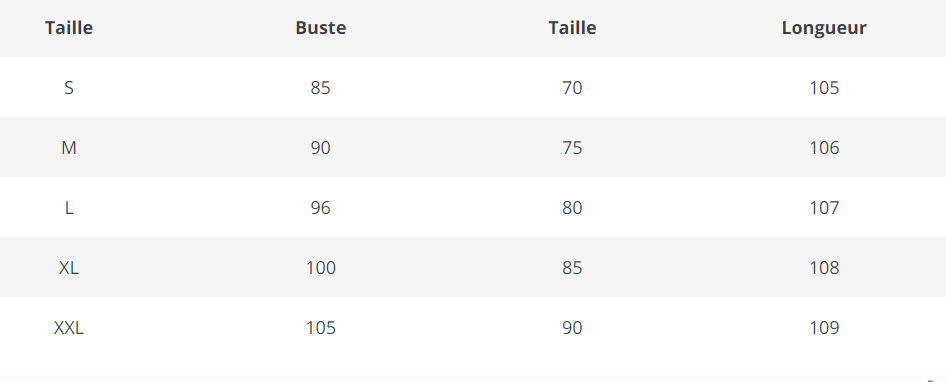The width and height of the screenshot is (946, 382).
Task: Click waist value 75 for size M
Action: [573, 148]
